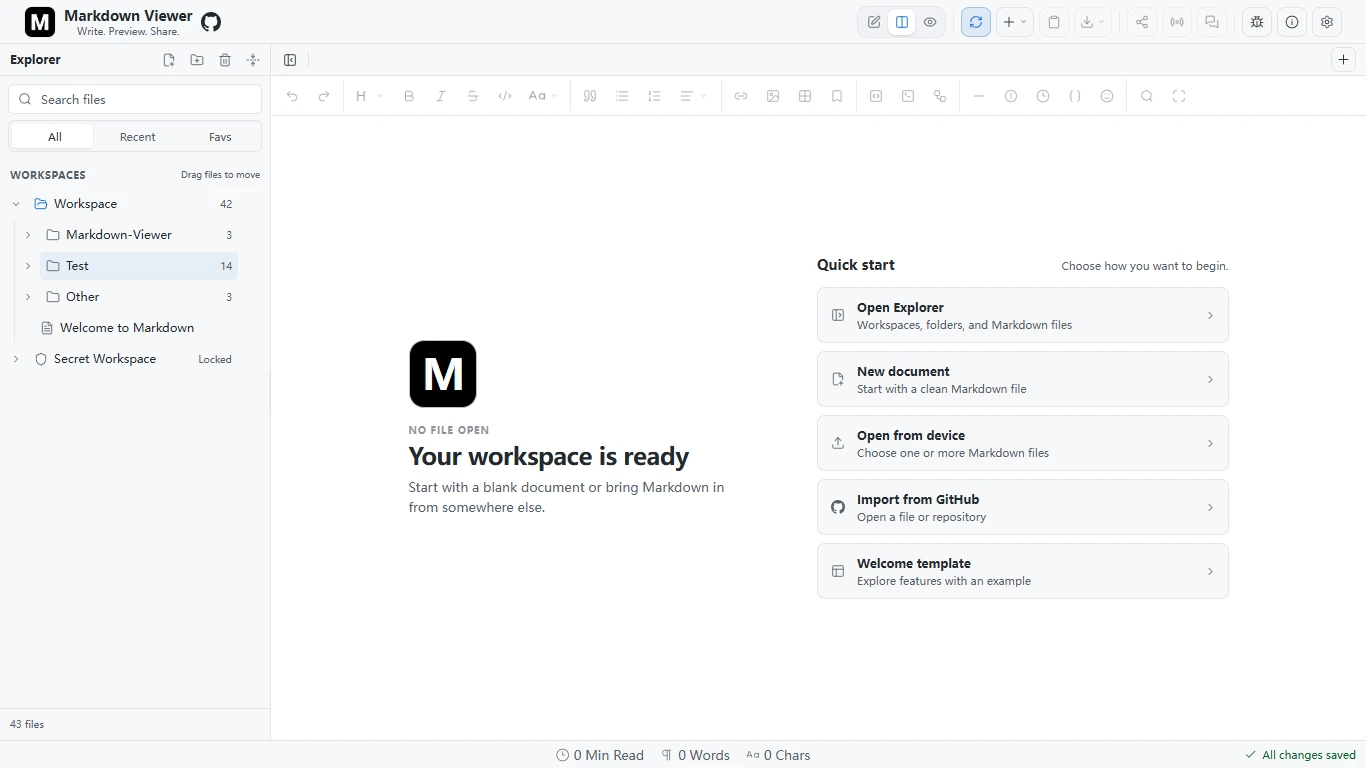
Task: Create a new folder in Explorer
Action: pos(197,60)
